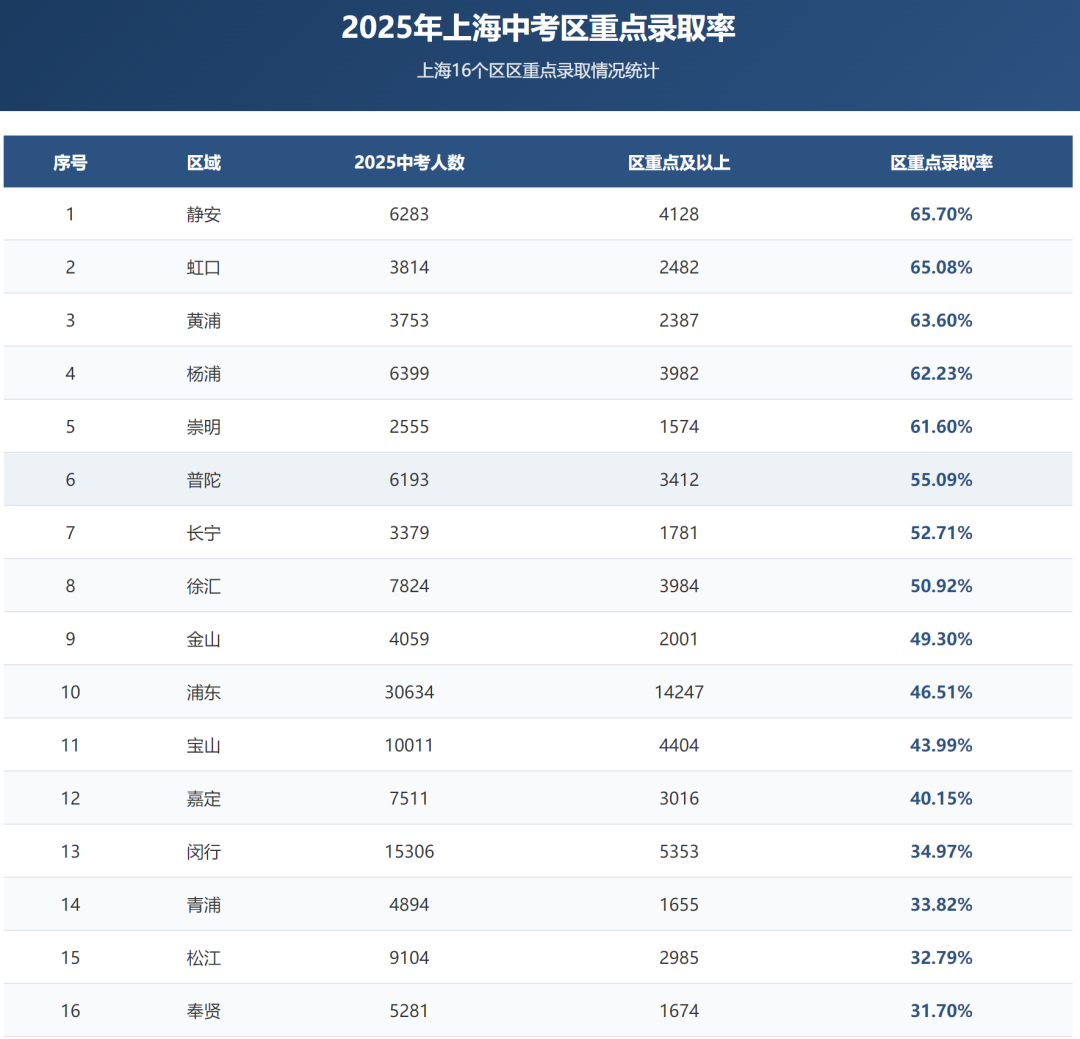The image size is (1080, 1039).
Task: Select the 区重点录取率 column header
Action: click(941, 162)
